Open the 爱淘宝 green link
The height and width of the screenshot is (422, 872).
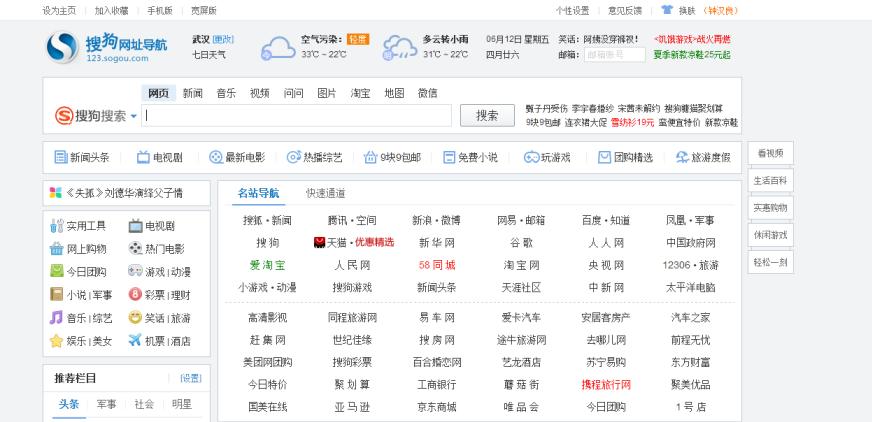pyautogui.click(x=267, y=265)
